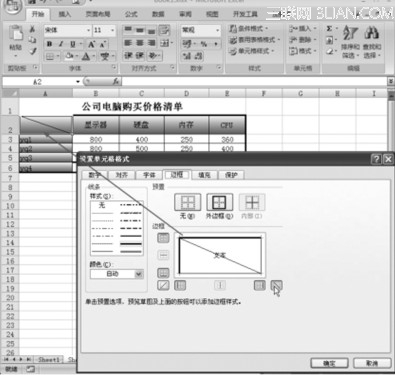This screenshot has height=375, width=395.
Task: Click the Increase Font Size icon
Action: tap(91, 44)
